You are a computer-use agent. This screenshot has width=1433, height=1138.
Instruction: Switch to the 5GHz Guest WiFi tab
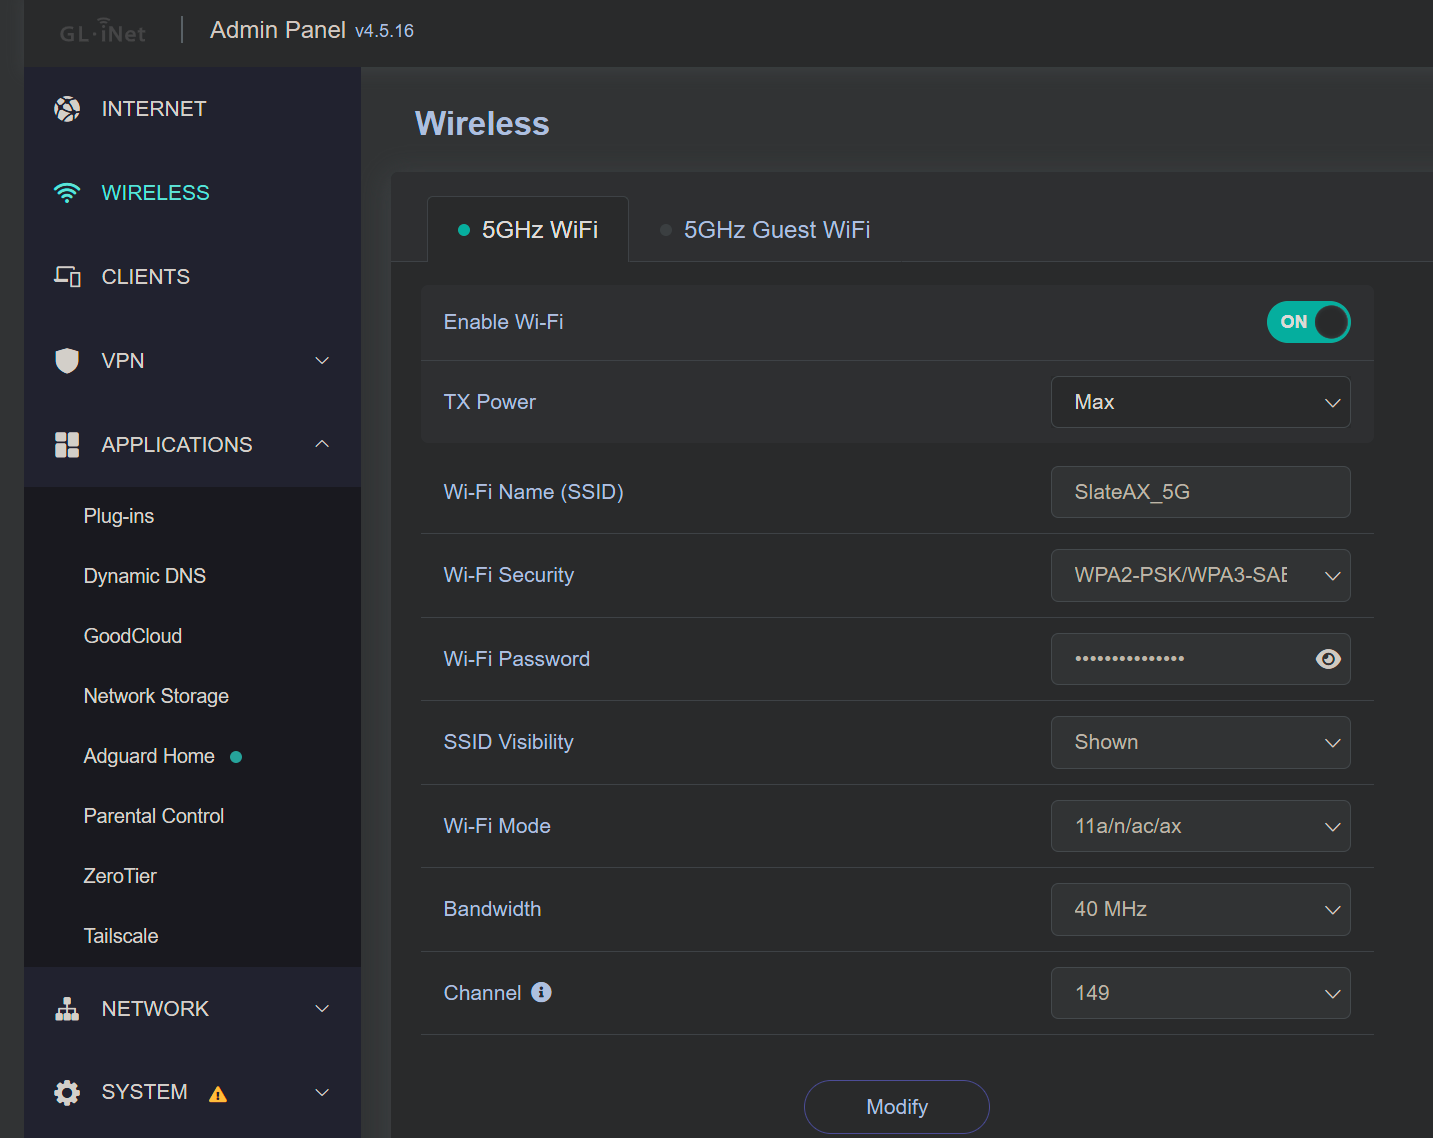pos(776,229)
